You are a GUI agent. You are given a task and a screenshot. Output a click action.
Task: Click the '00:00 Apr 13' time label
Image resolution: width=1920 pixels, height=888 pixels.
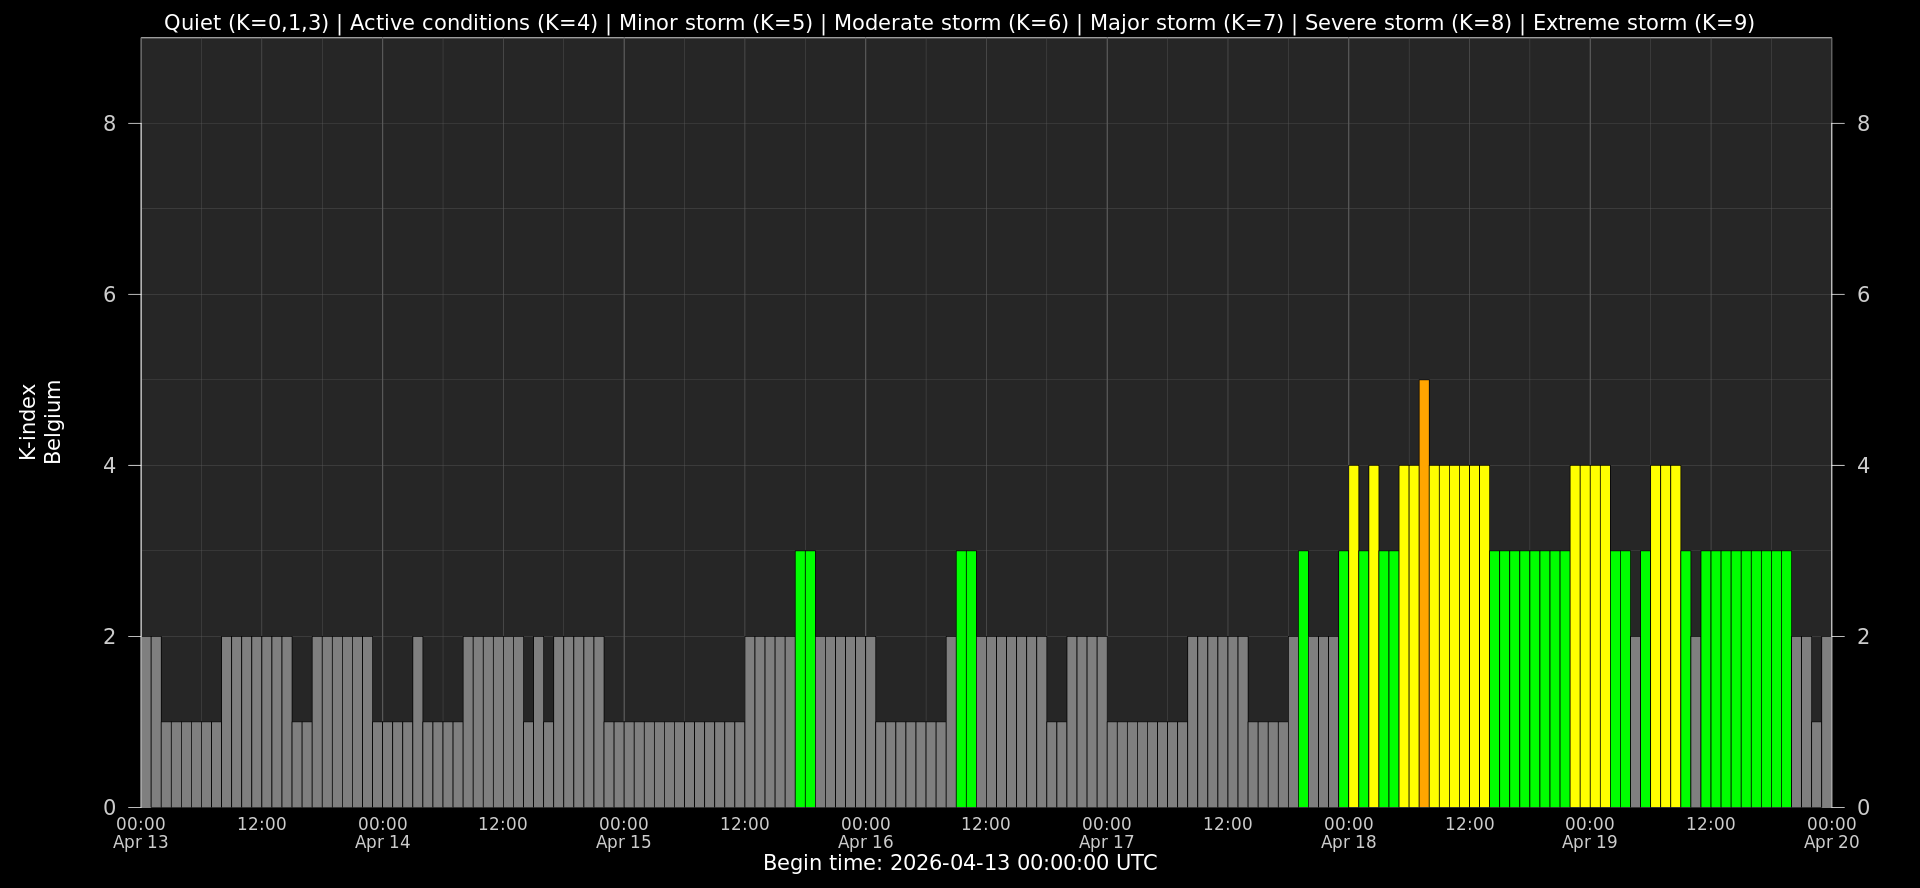tap(141, 833)
